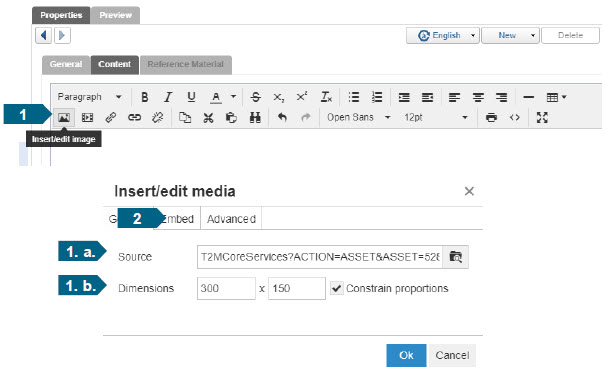Click the Insert link chain icon
The height and width of the screenshot is (375, 607).
[x=134, y=118]
